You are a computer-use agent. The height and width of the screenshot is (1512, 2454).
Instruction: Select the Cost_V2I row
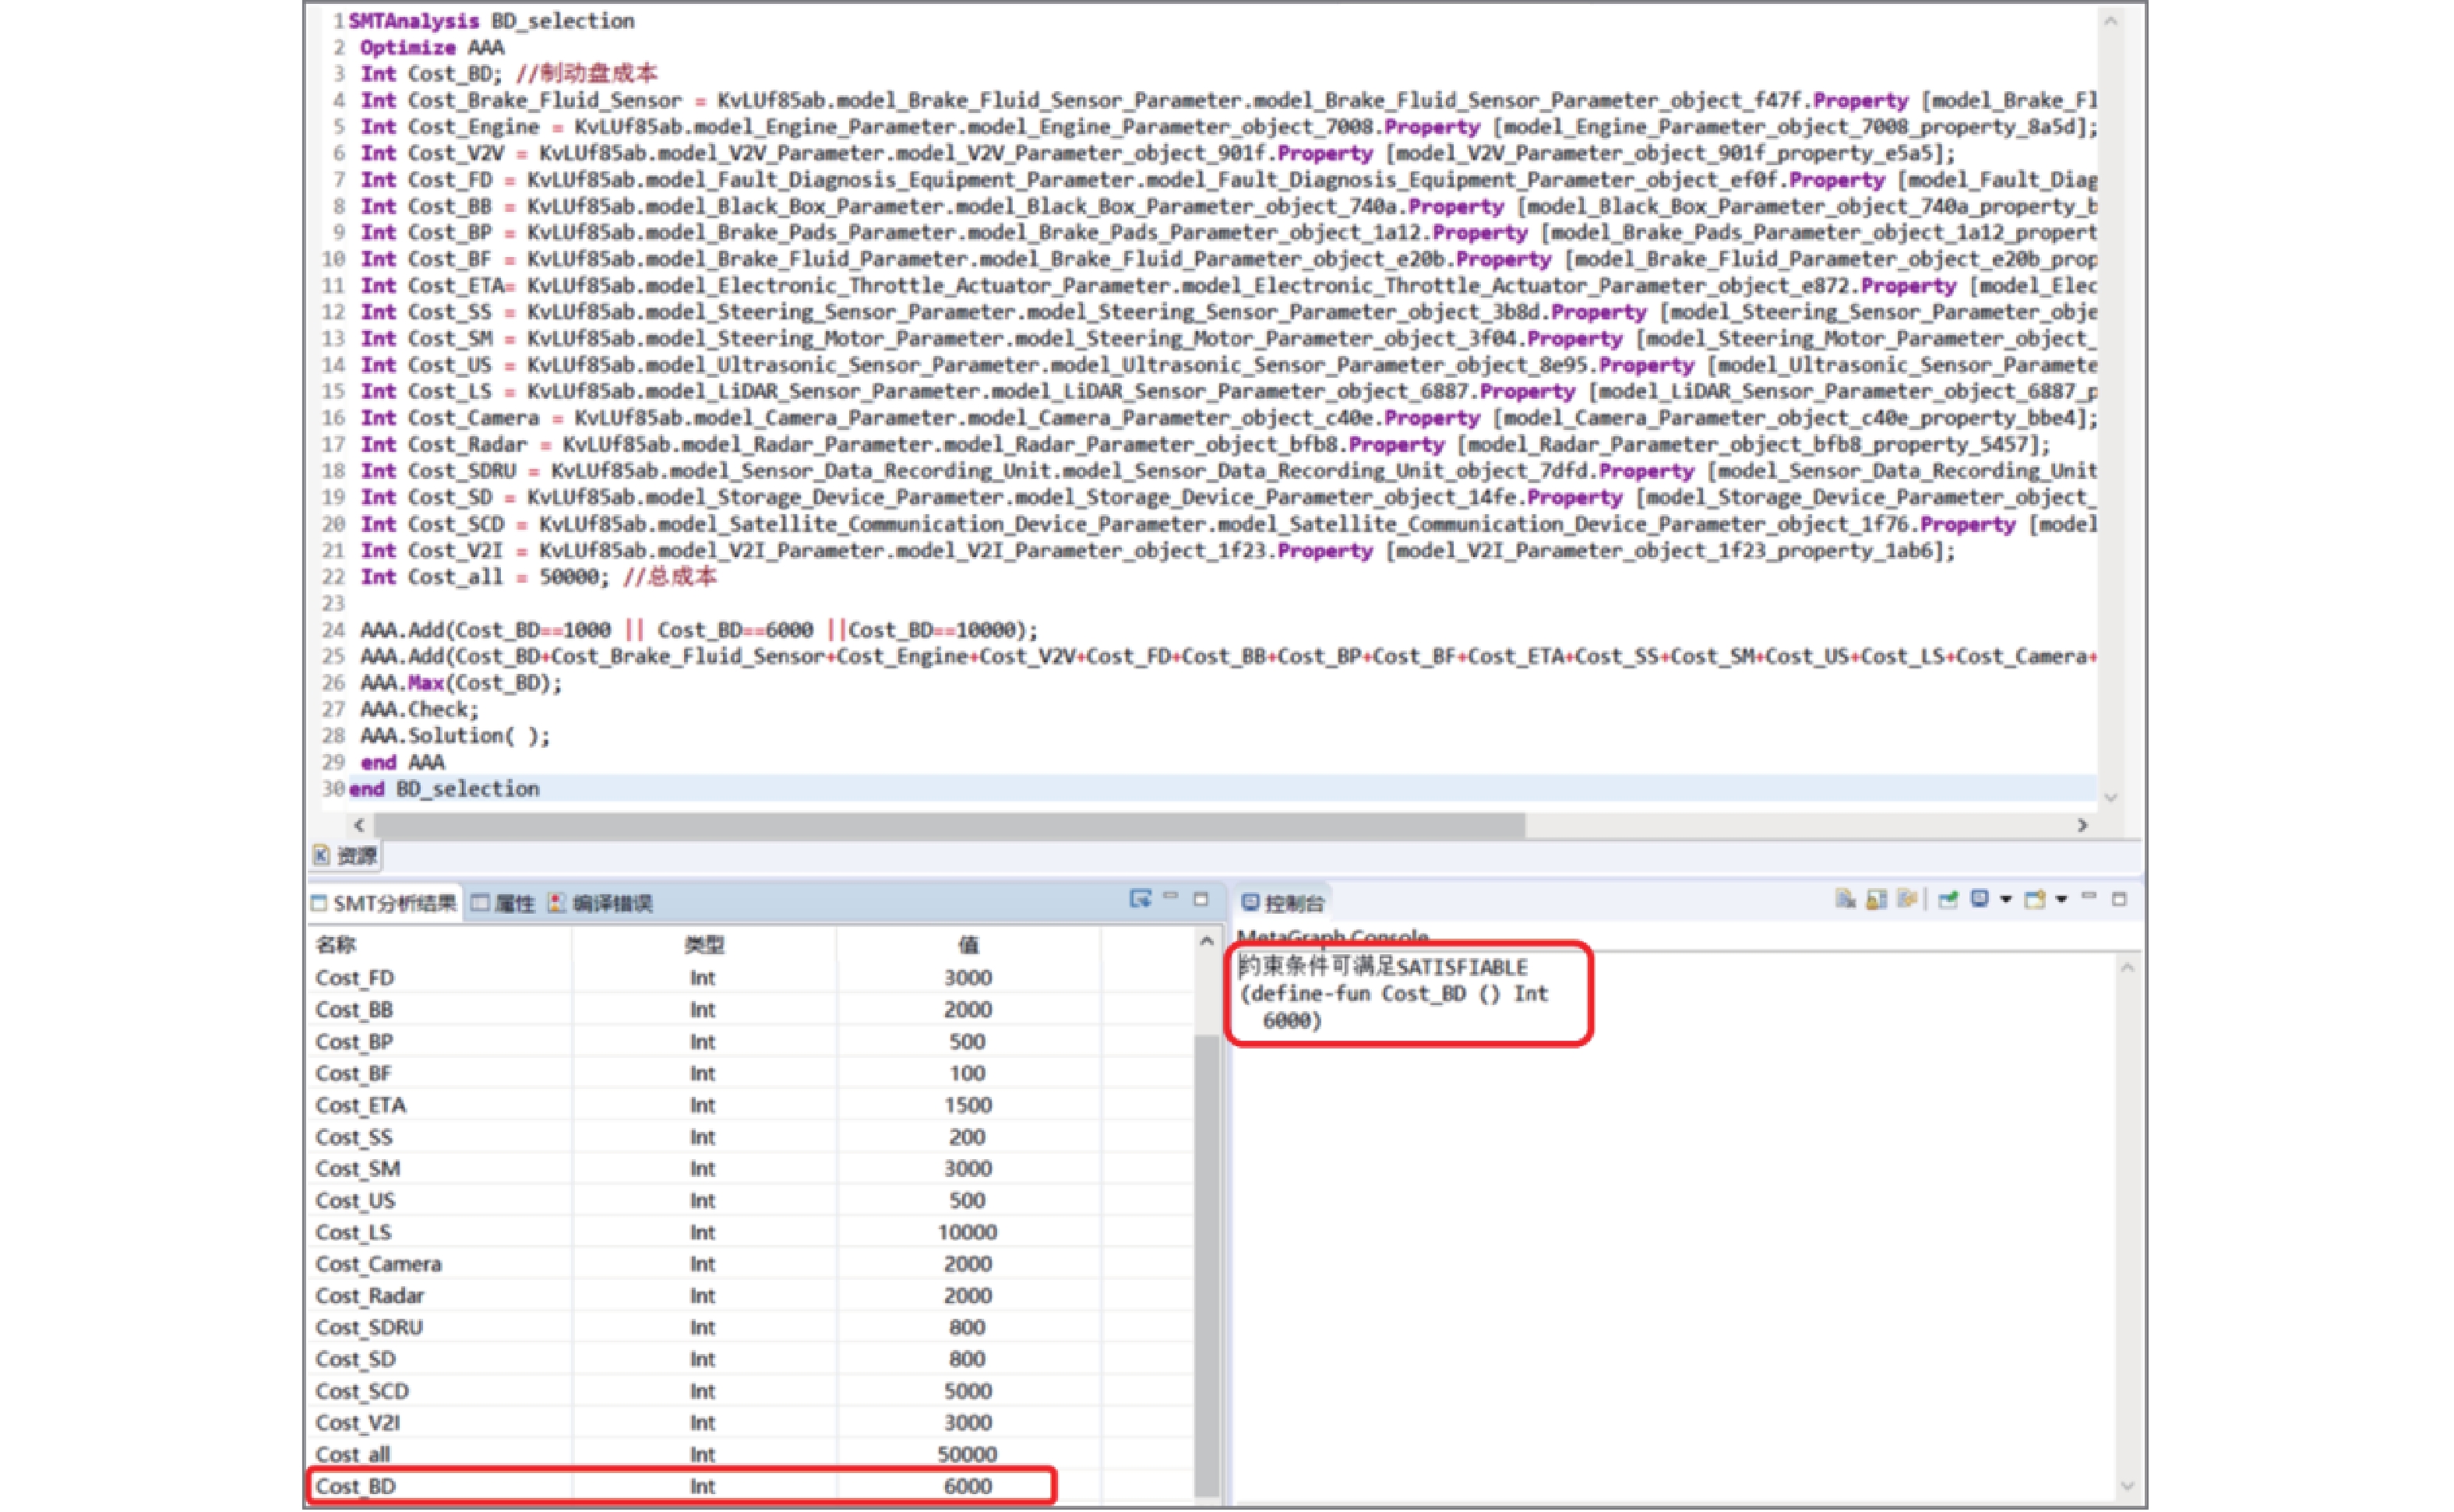pos(750,1423)
